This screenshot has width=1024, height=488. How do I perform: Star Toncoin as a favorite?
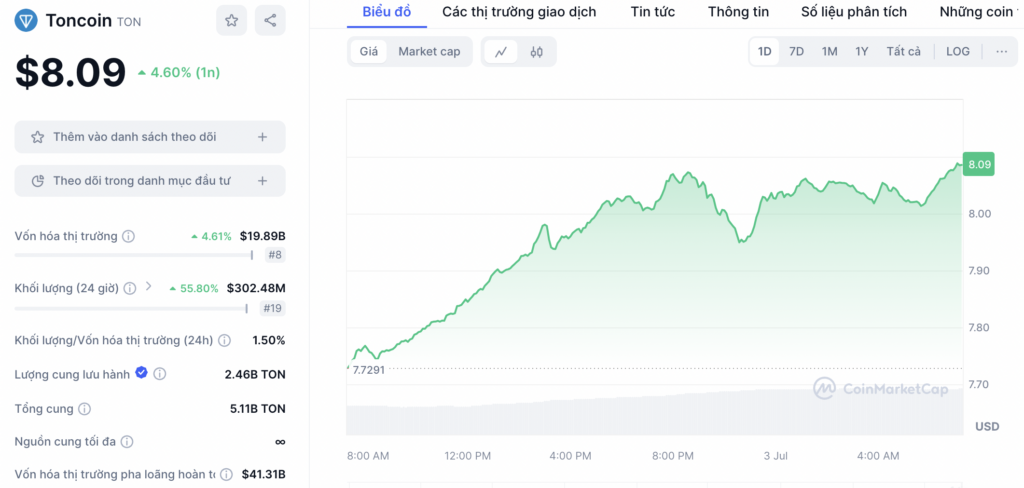click(231, 20)
